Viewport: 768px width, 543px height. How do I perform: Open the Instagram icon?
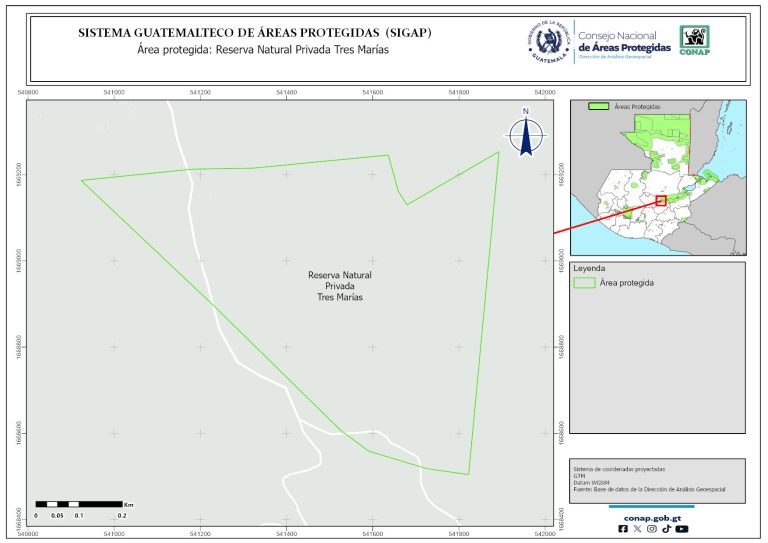coord(652,530)
